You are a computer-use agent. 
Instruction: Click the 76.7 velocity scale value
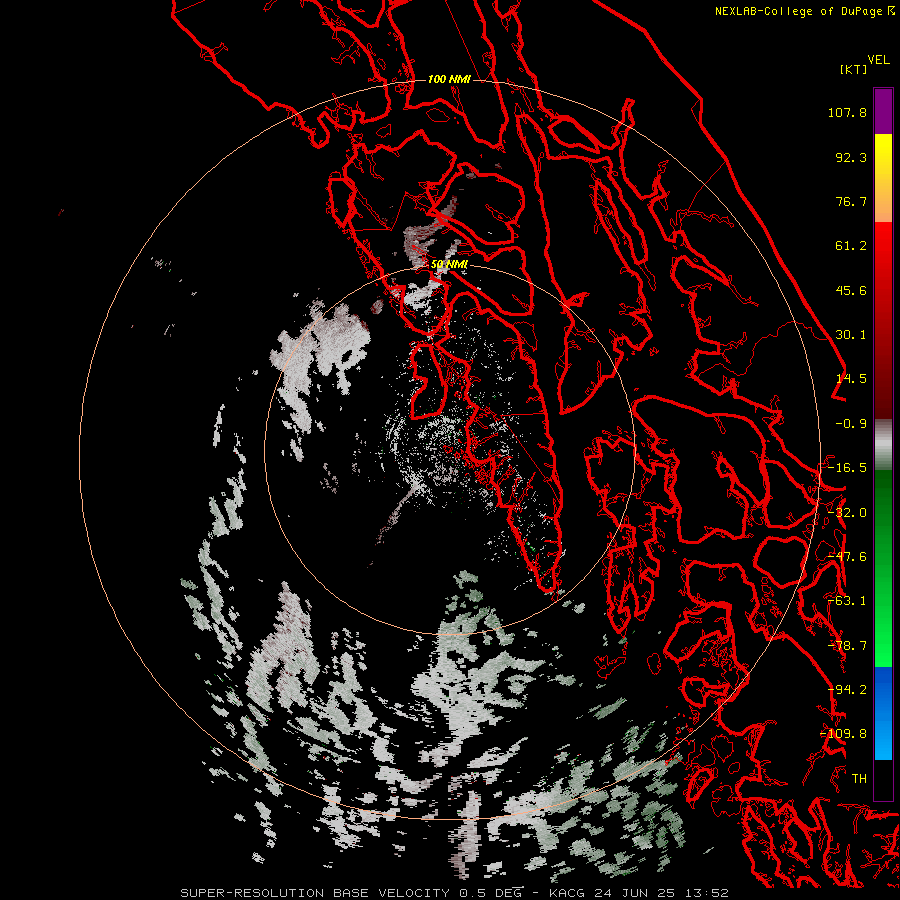[x=851, y=201]
